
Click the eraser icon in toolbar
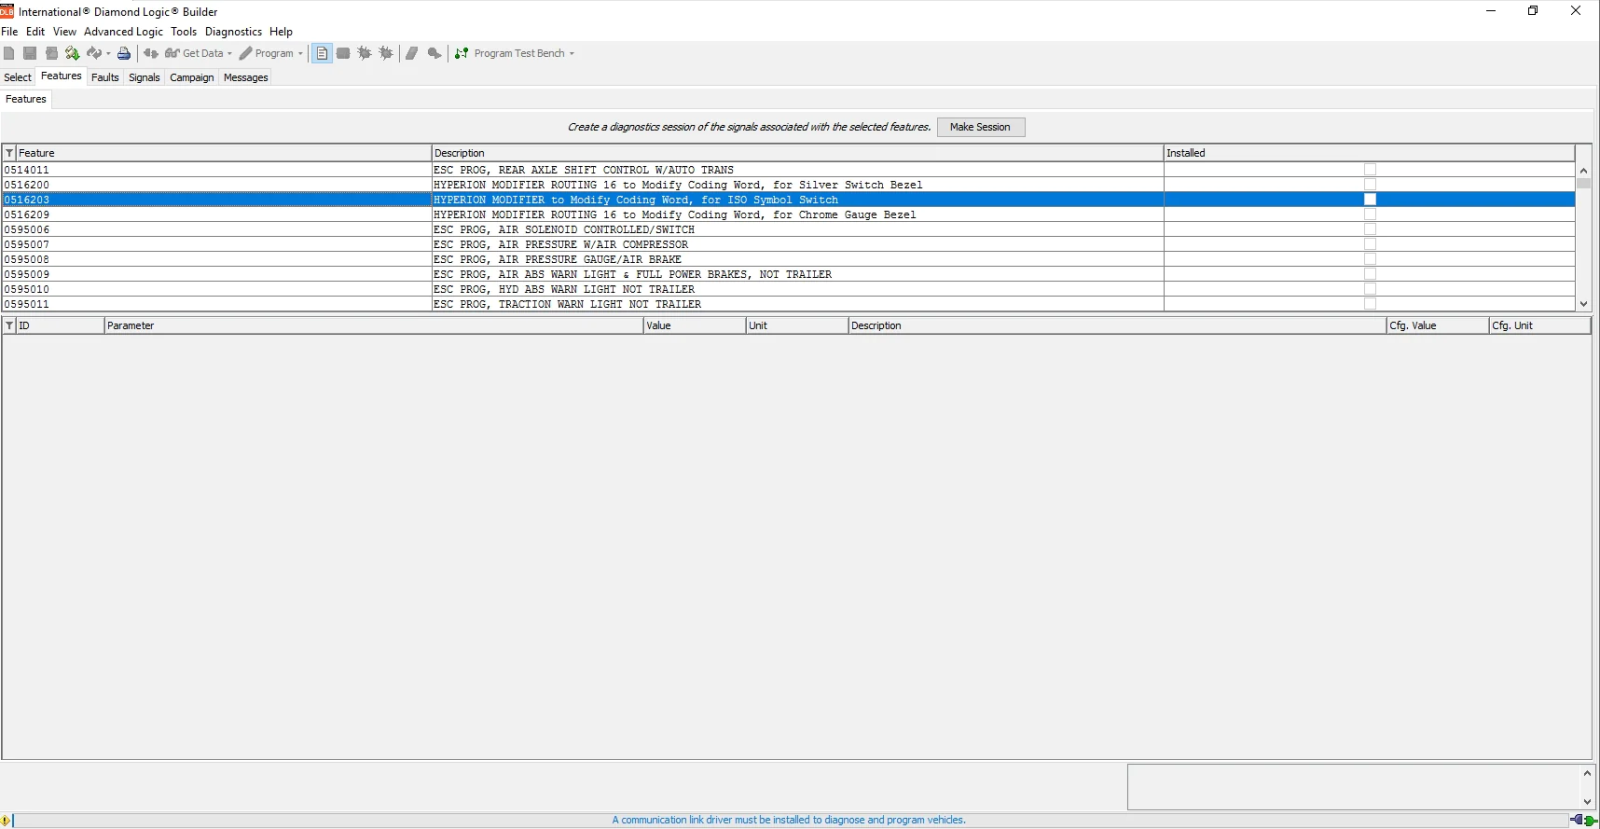412,53
